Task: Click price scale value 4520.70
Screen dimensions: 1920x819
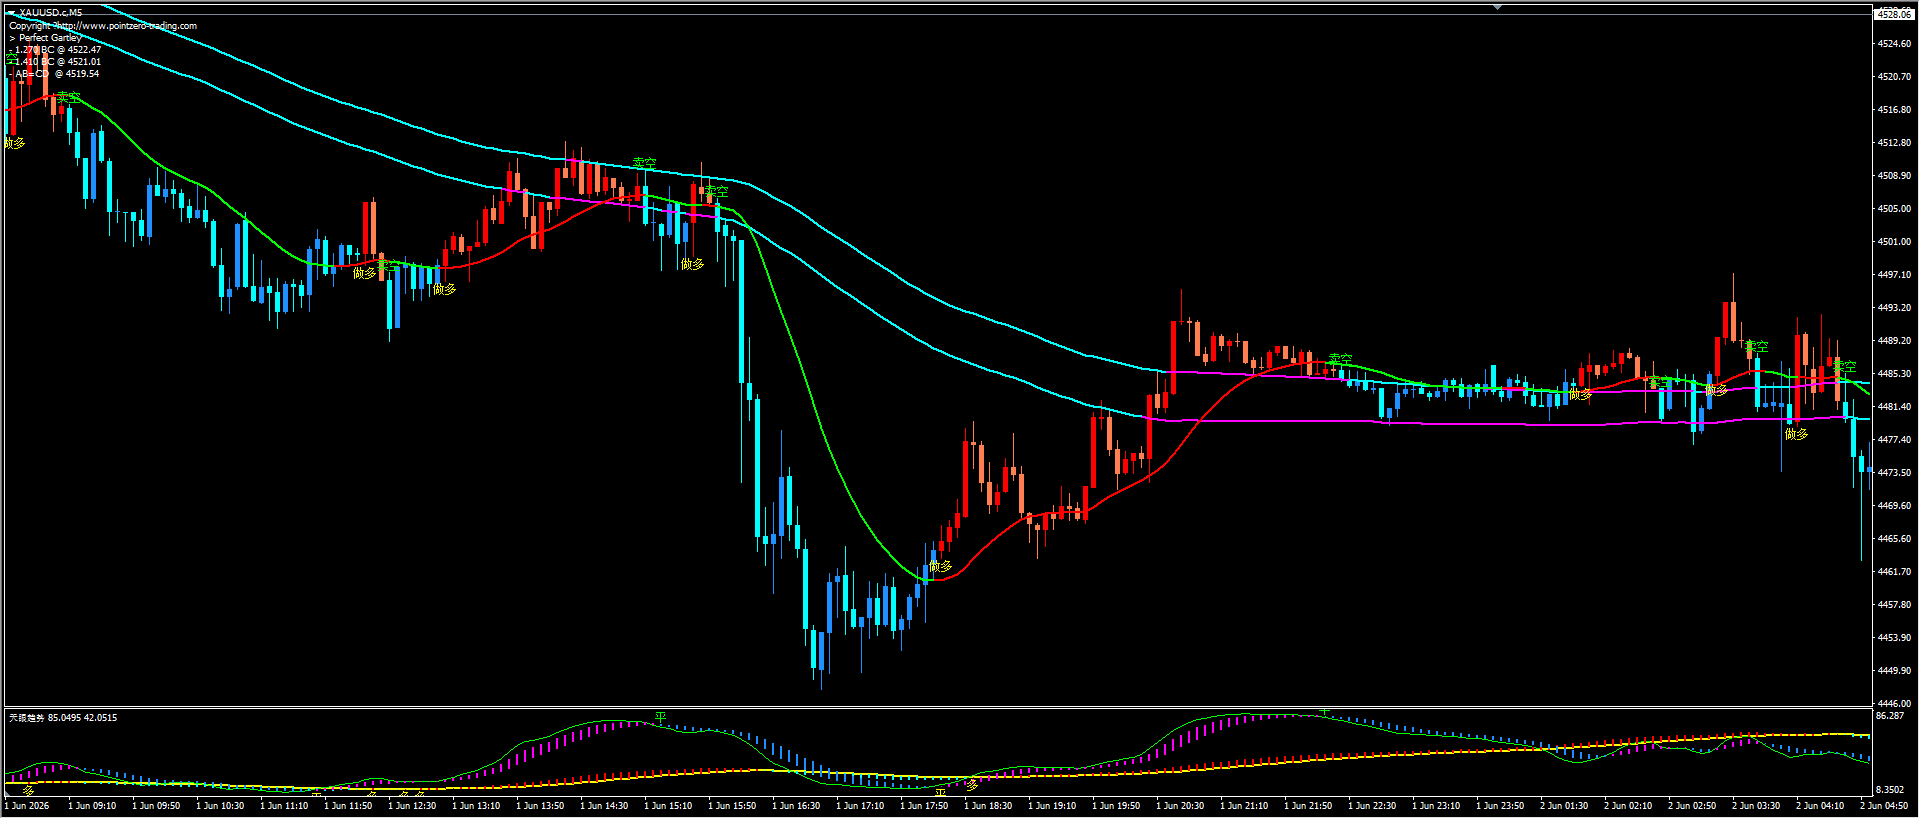Action: 1894,77
